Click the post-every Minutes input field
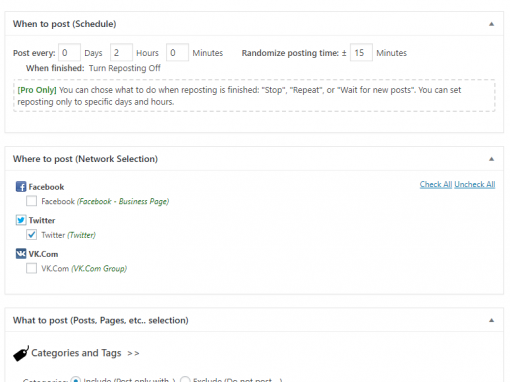This screenshot has width=510, height=382. (x=177, y=52)
